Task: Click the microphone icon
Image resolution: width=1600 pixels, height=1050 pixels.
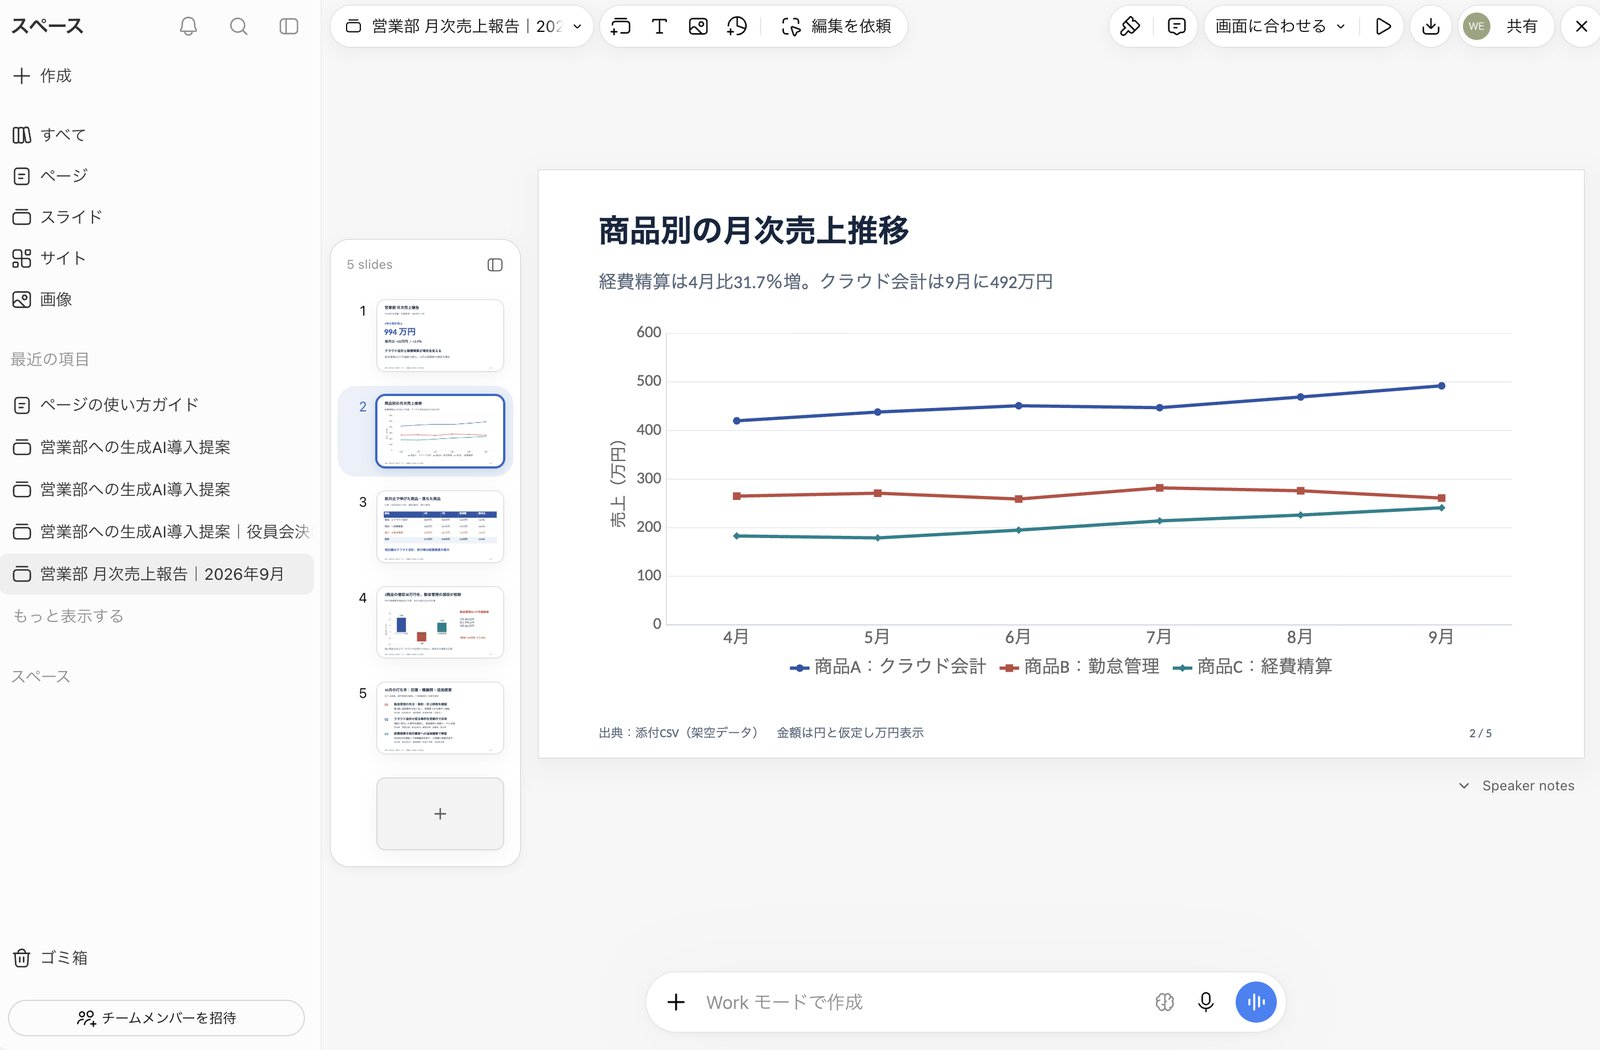Action: pos(1206,1002)
